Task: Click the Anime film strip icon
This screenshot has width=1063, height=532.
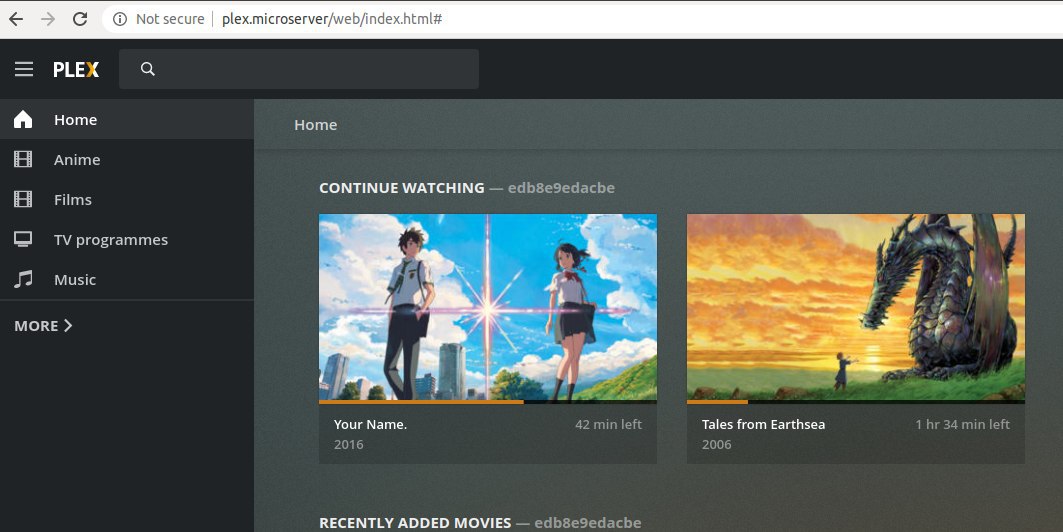Action: [23, 159]
